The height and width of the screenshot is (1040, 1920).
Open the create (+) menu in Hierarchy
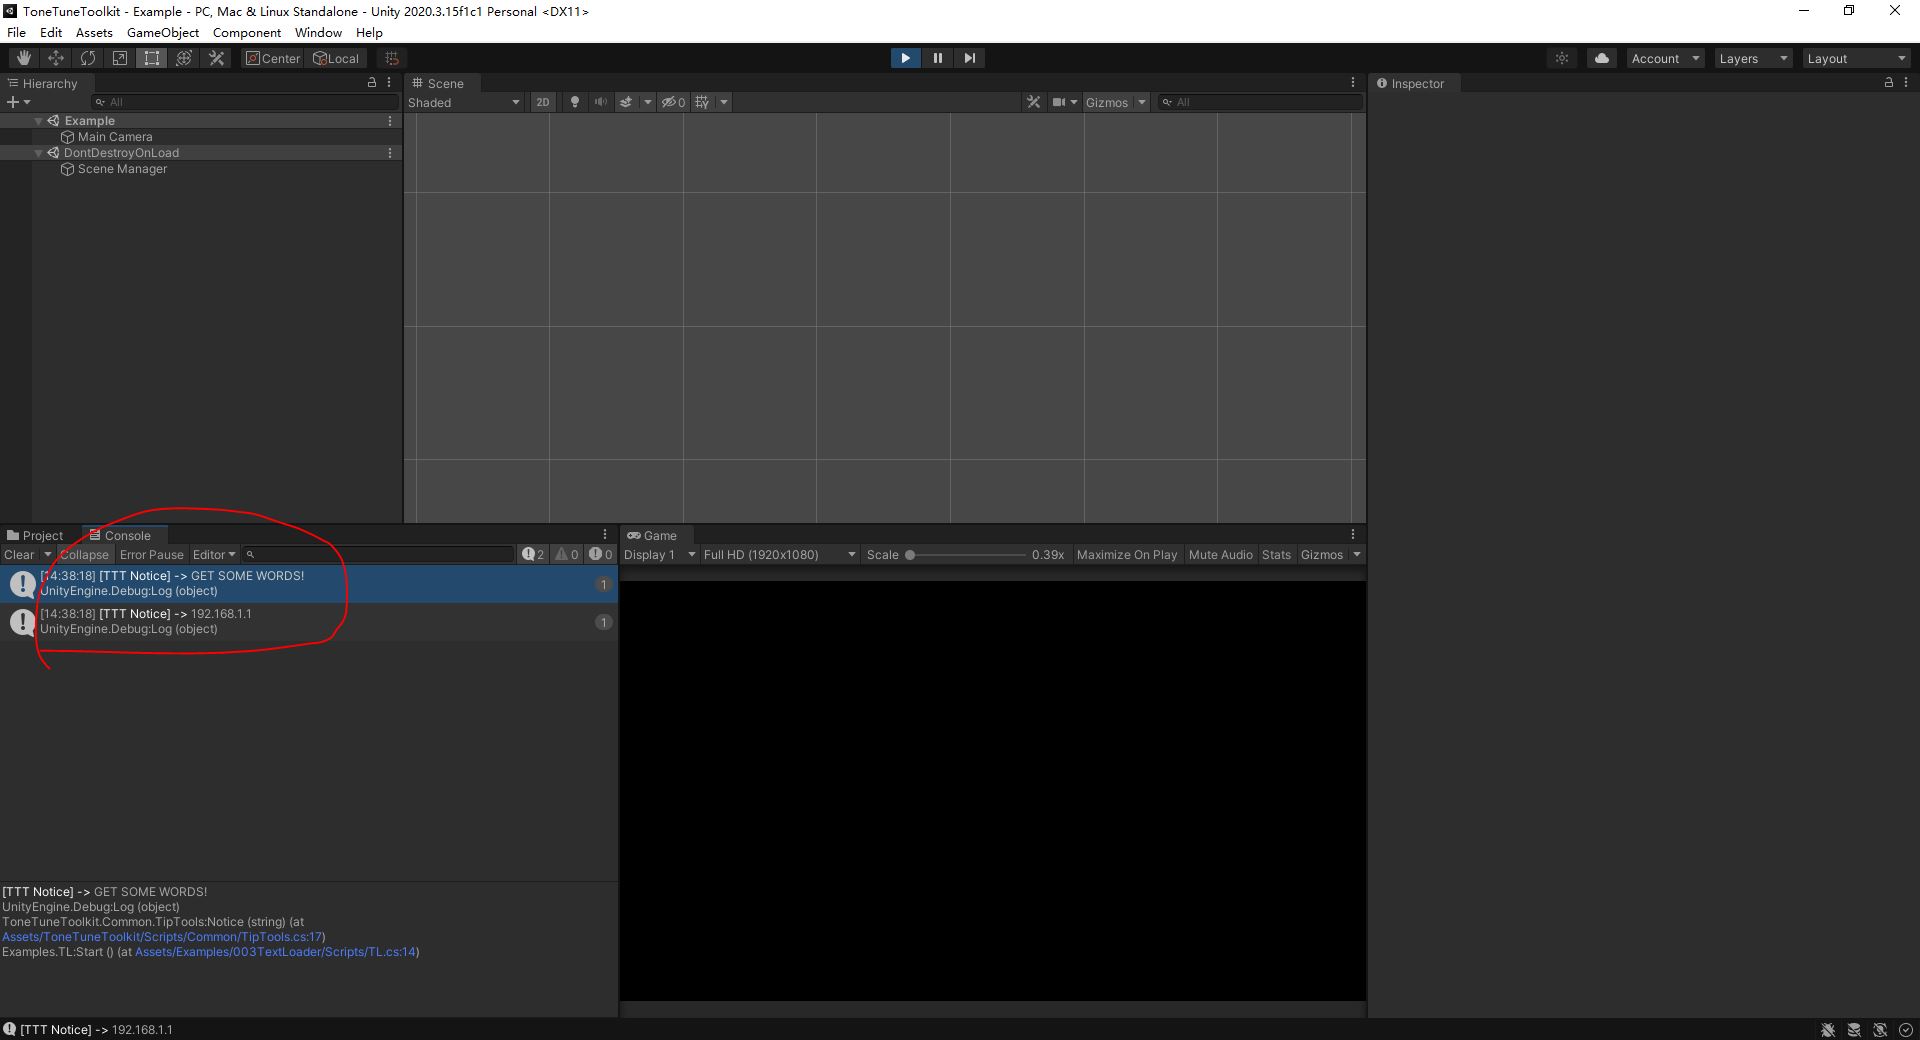[18, 102]
